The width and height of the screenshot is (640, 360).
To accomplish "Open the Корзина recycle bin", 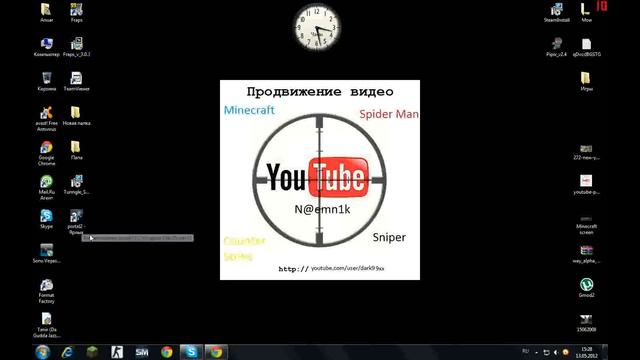I will coord(47,81).
